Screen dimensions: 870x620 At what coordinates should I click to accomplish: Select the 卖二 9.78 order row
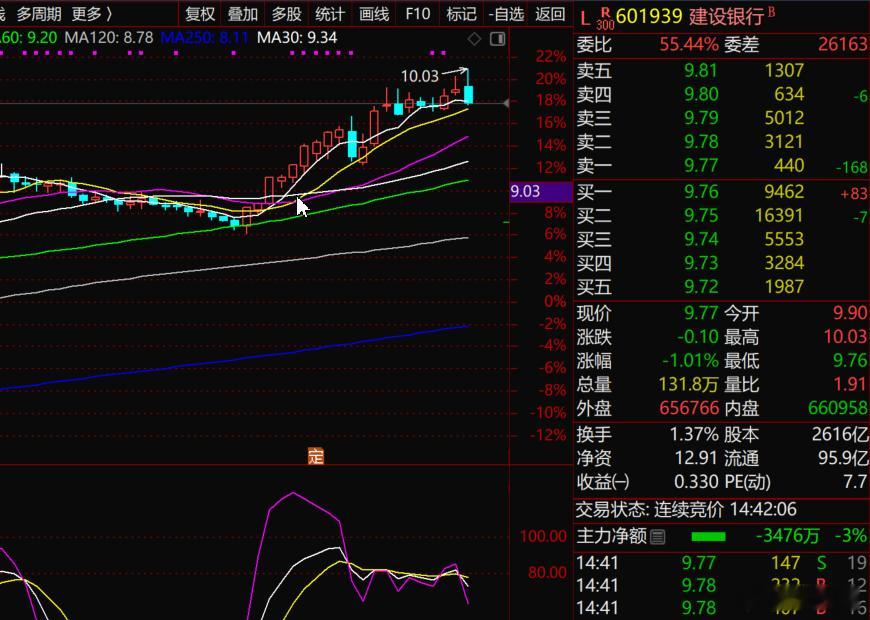[x=721, y=142]
